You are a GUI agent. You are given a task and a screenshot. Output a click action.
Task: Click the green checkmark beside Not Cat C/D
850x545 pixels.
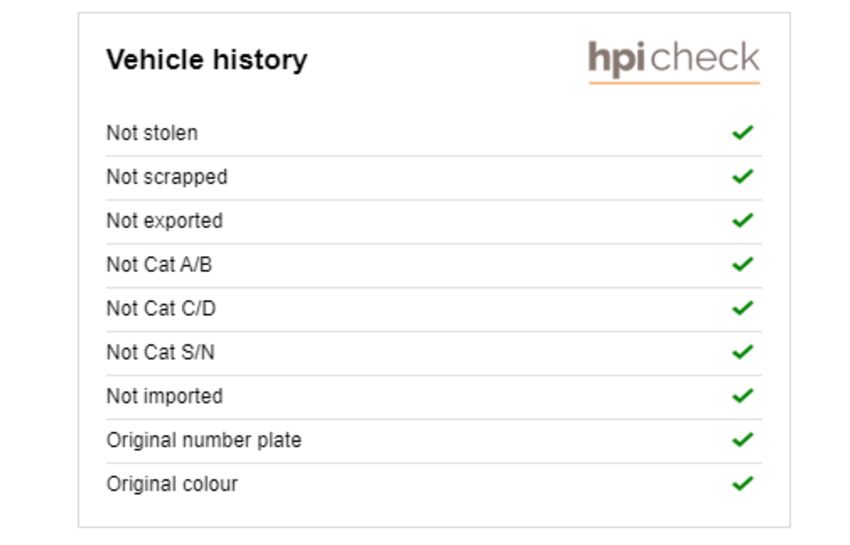743,308
